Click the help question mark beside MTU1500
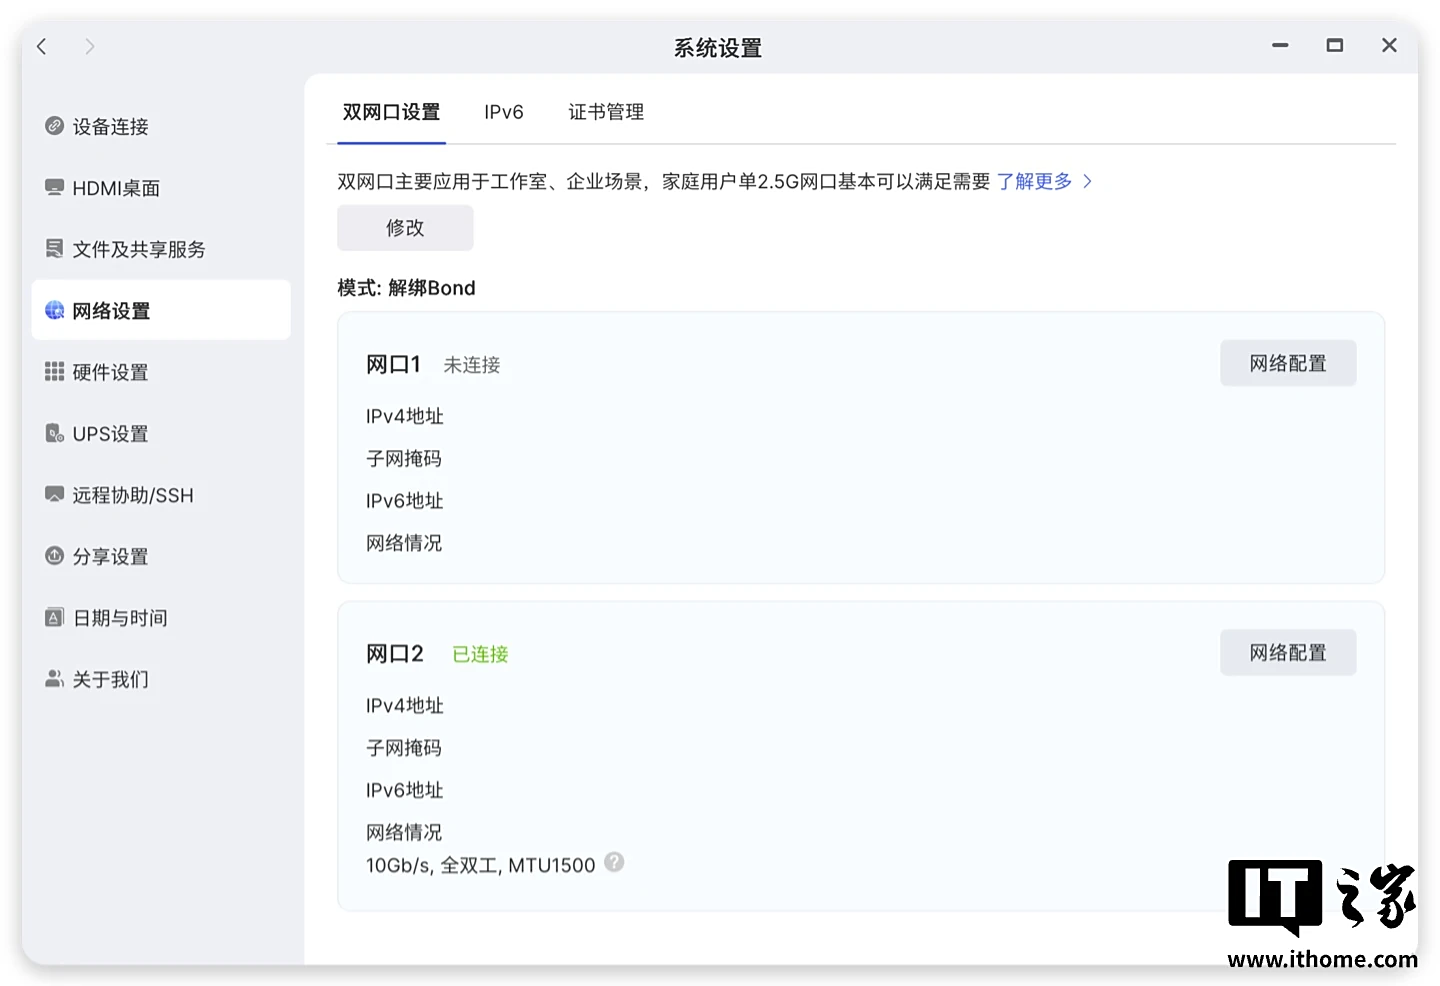Screen dimensions: 1440x986 (x=614, y=862)
